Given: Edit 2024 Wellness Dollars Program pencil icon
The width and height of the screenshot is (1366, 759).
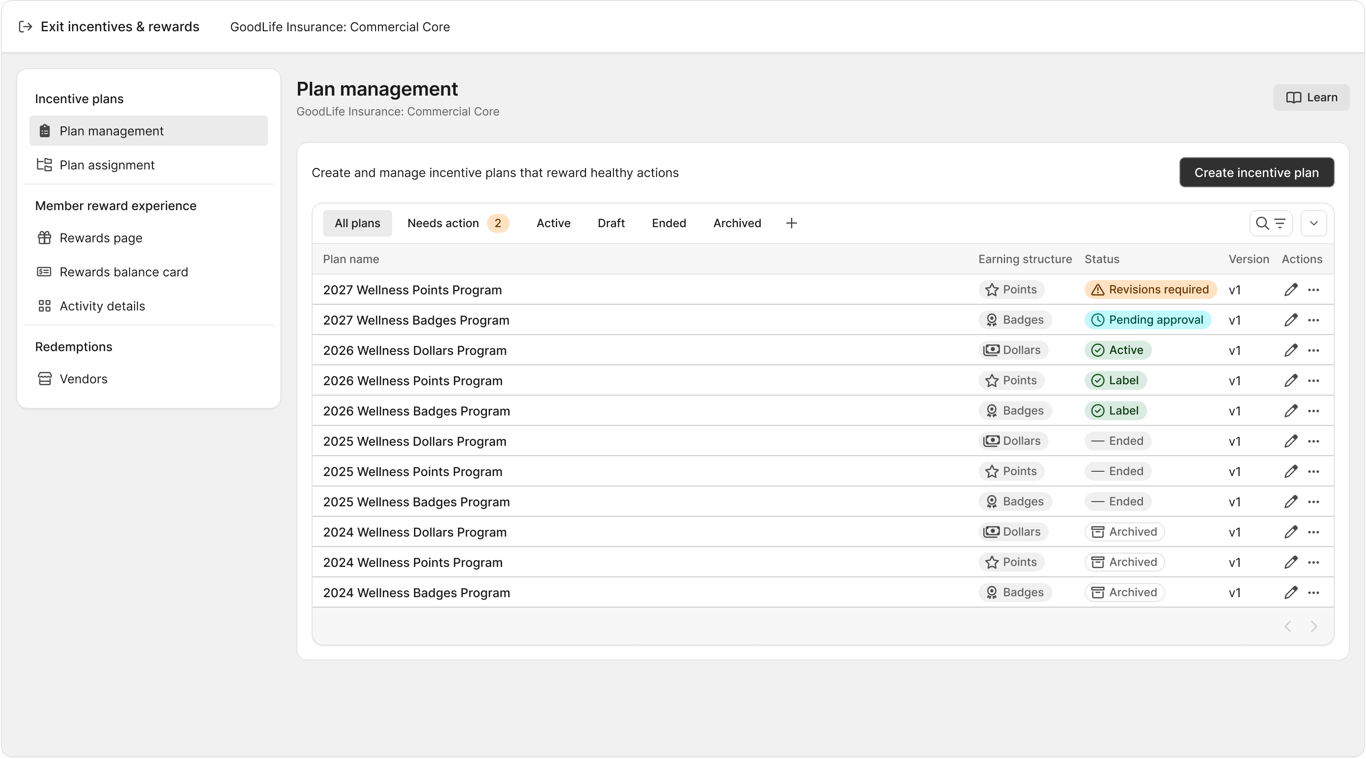Looking at the screenshot, I should 1291,532.
